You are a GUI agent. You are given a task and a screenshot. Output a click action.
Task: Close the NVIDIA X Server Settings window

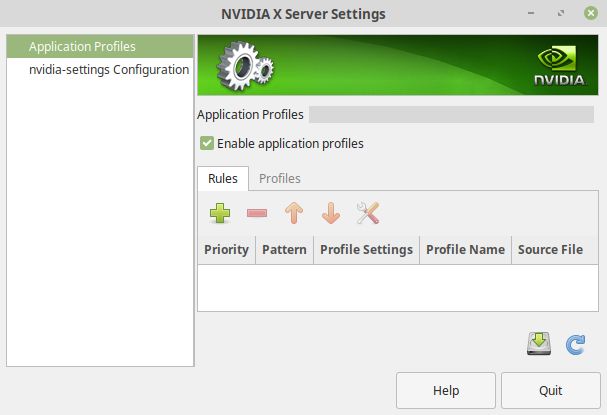591,14
